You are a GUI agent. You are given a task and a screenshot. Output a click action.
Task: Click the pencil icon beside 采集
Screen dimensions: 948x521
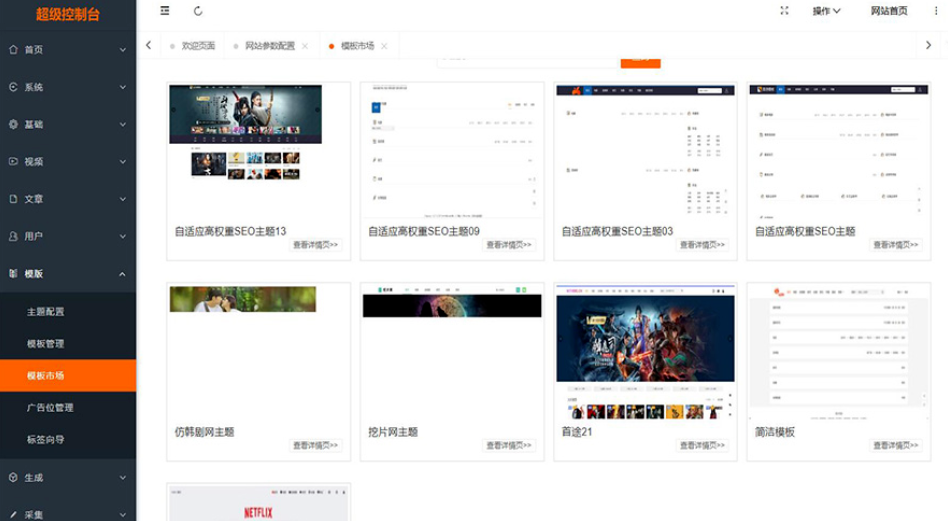13,515
